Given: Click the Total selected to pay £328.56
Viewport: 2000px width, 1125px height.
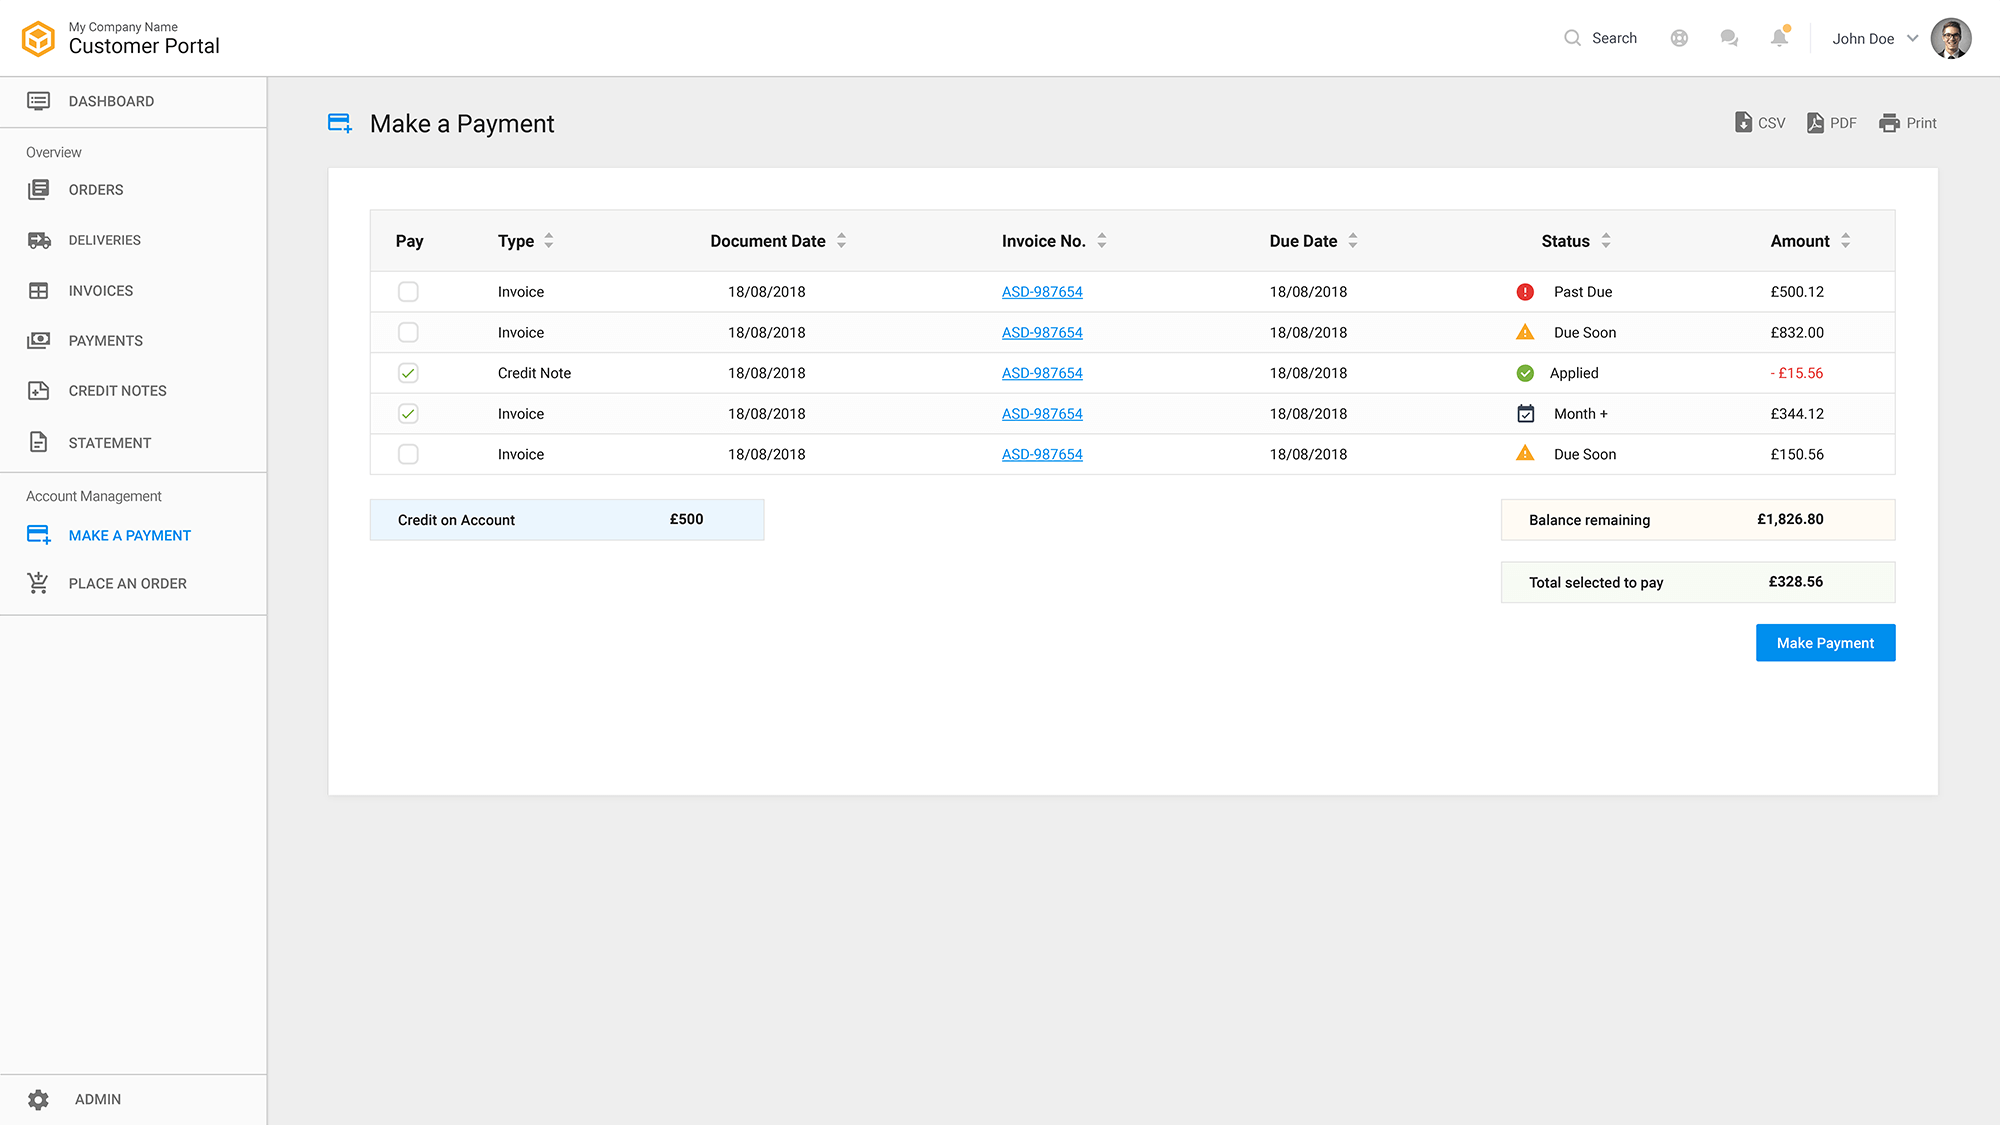Looking at the screenshot, I should (1698, 582).
